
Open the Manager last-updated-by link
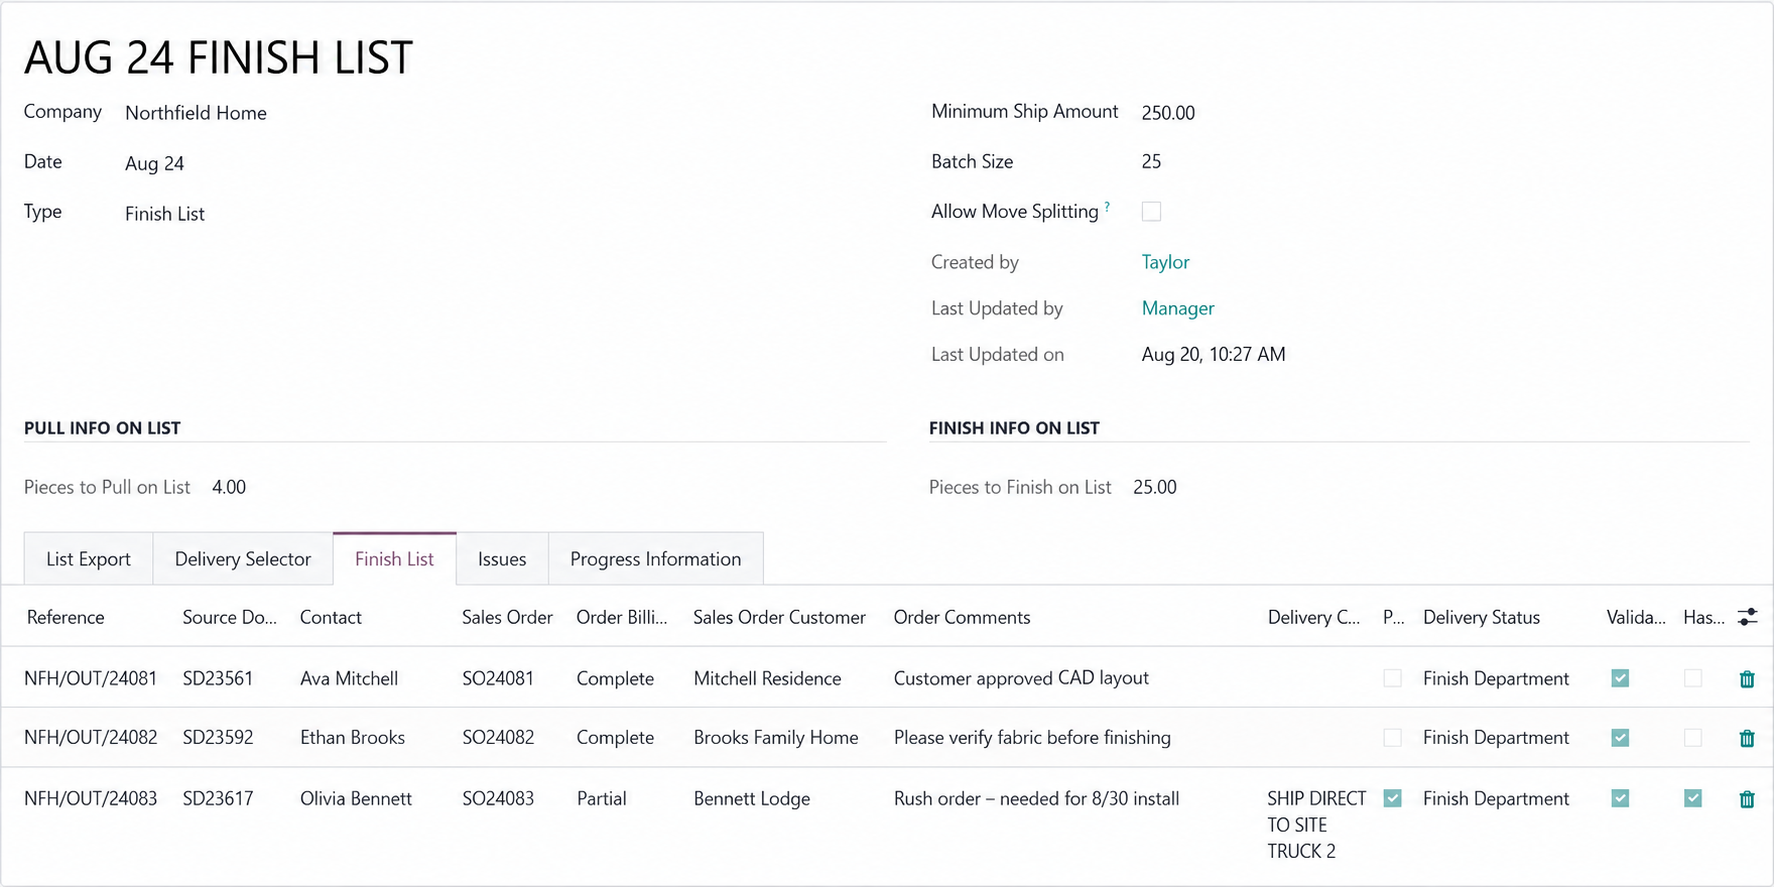pyautogui.click(x=1178, y=308)
